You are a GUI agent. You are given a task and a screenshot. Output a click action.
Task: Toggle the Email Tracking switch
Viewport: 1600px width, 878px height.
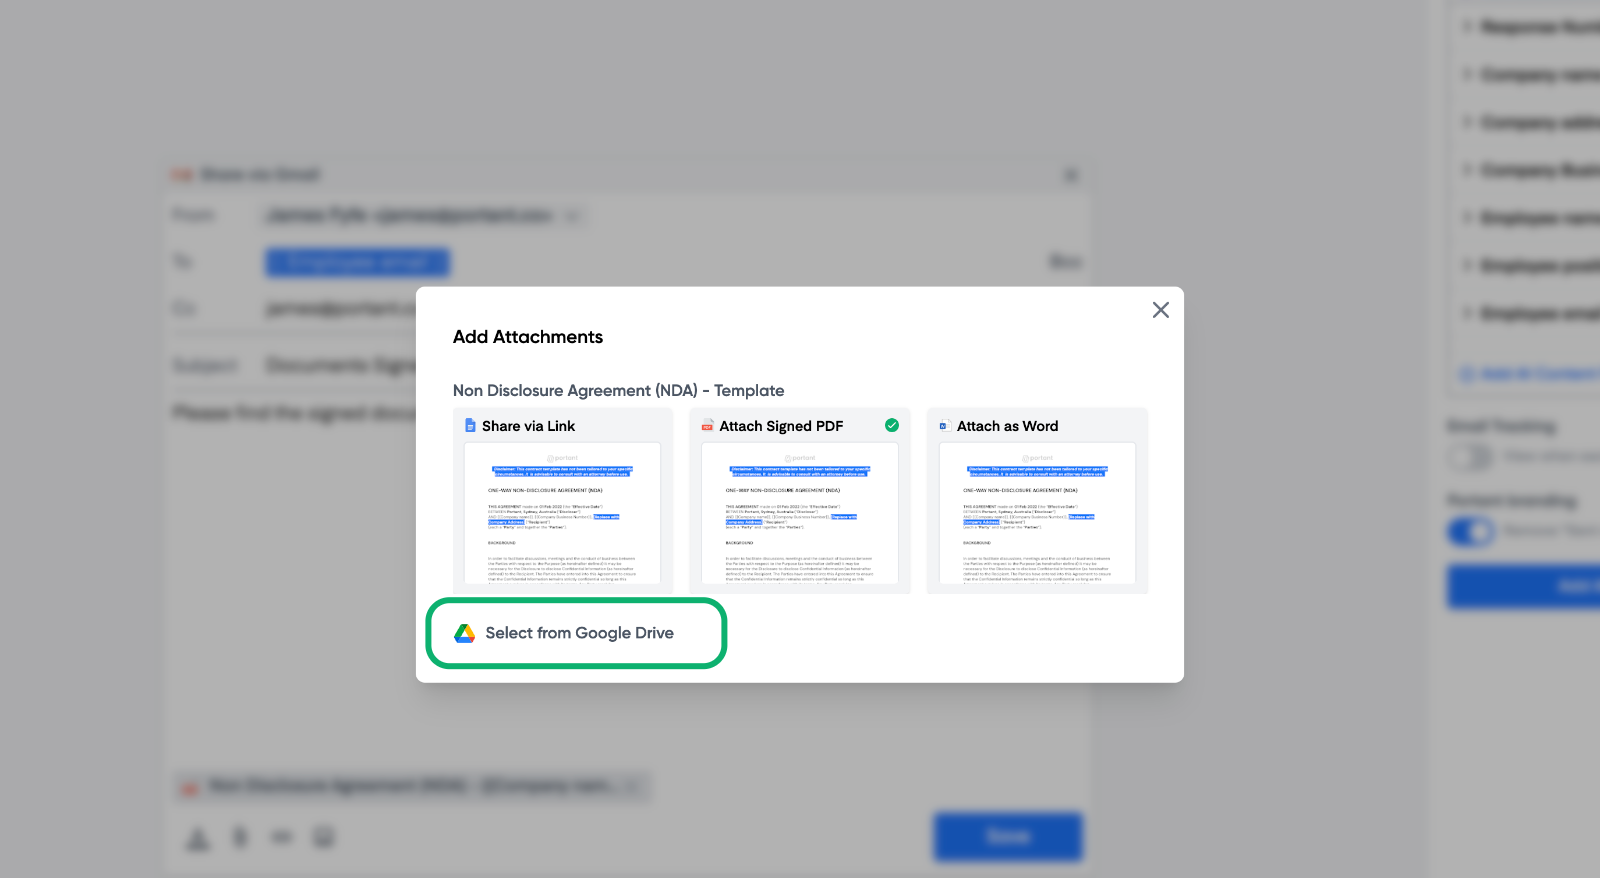point(1470,457)
